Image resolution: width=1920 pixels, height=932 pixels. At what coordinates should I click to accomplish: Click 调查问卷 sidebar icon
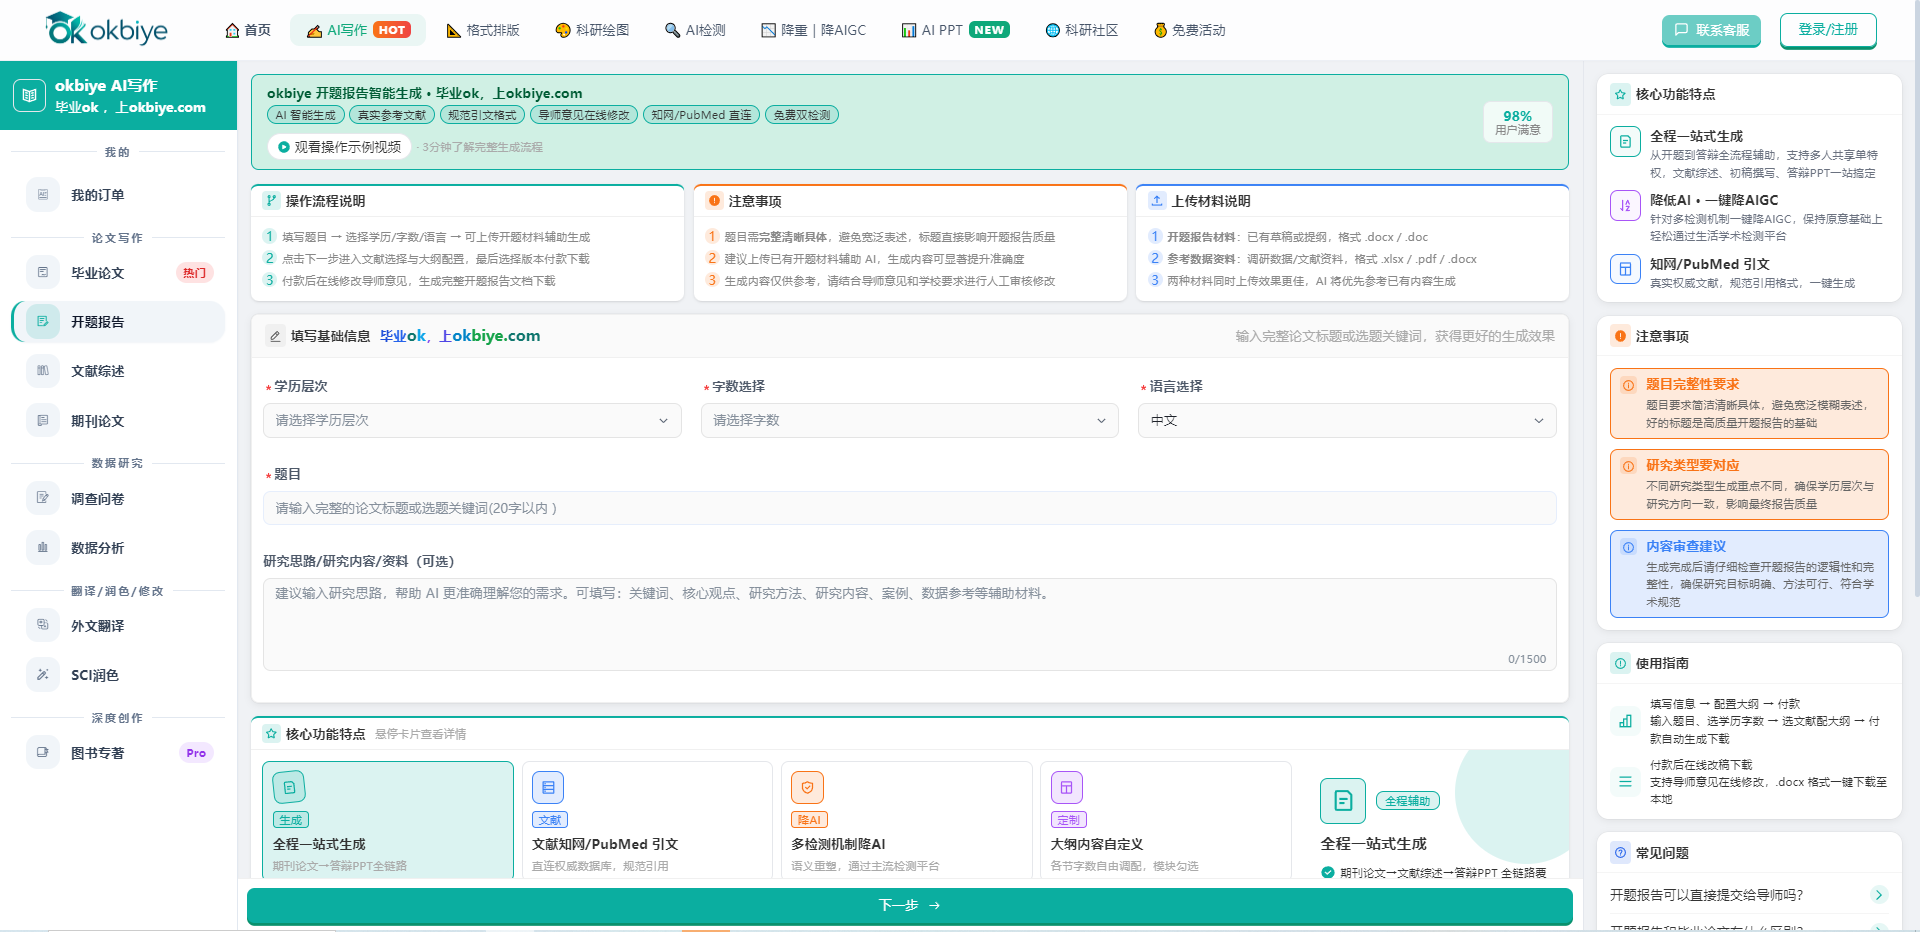(42, 498)
